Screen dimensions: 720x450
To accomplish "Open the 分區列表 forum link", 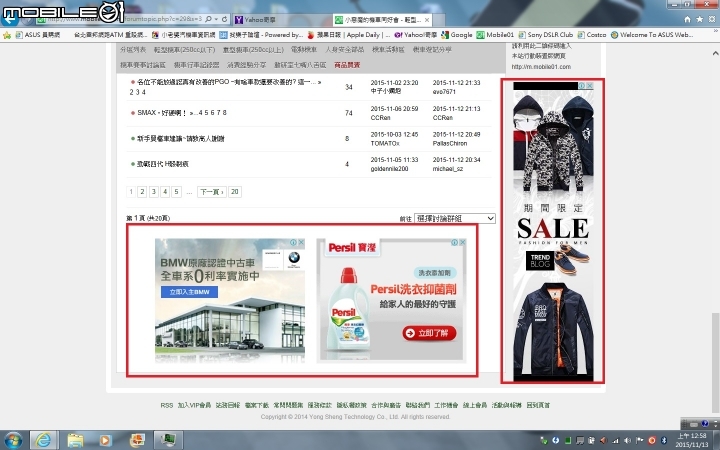I will point(133,50).
